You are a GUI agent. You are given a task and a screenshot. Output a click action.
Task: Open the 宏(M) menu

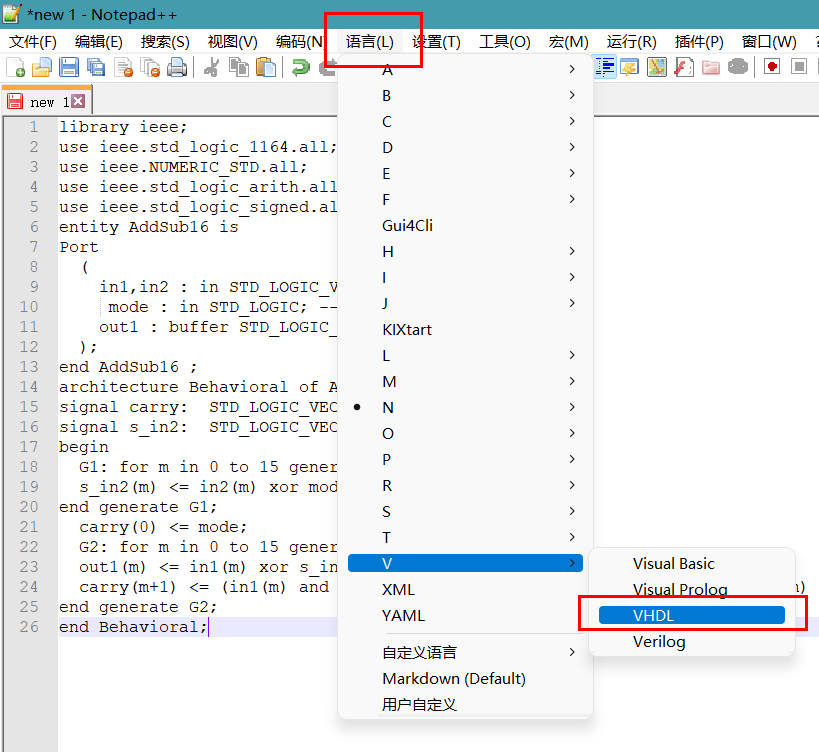click(568, 42)
